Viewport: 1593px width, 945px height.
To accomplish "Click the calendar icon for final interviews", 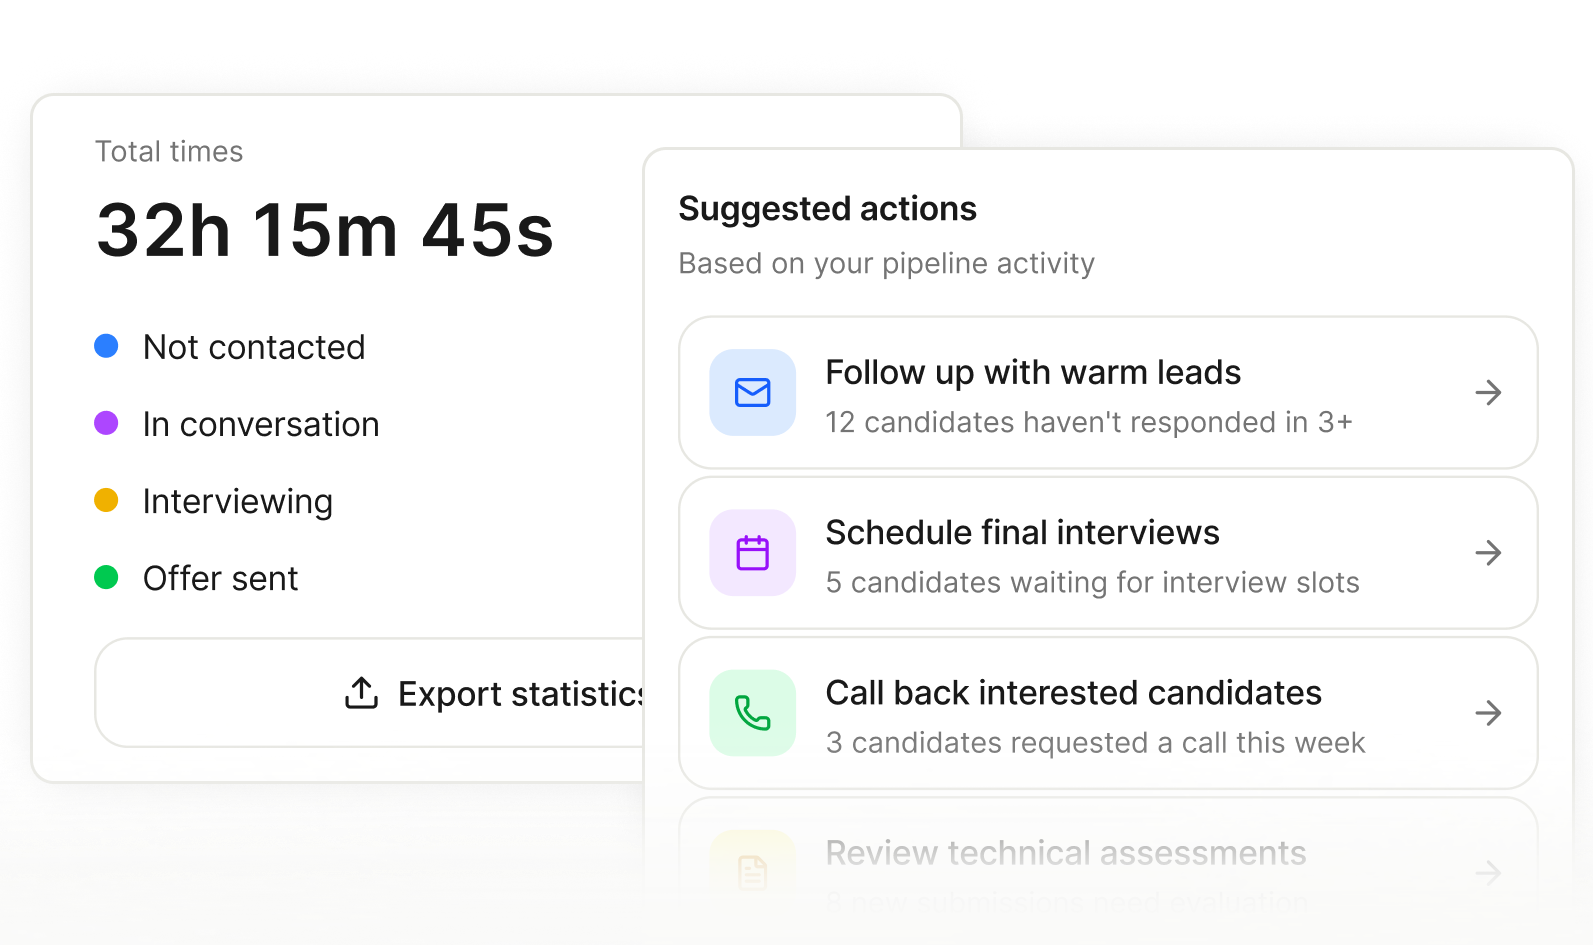I will point(751,553).
